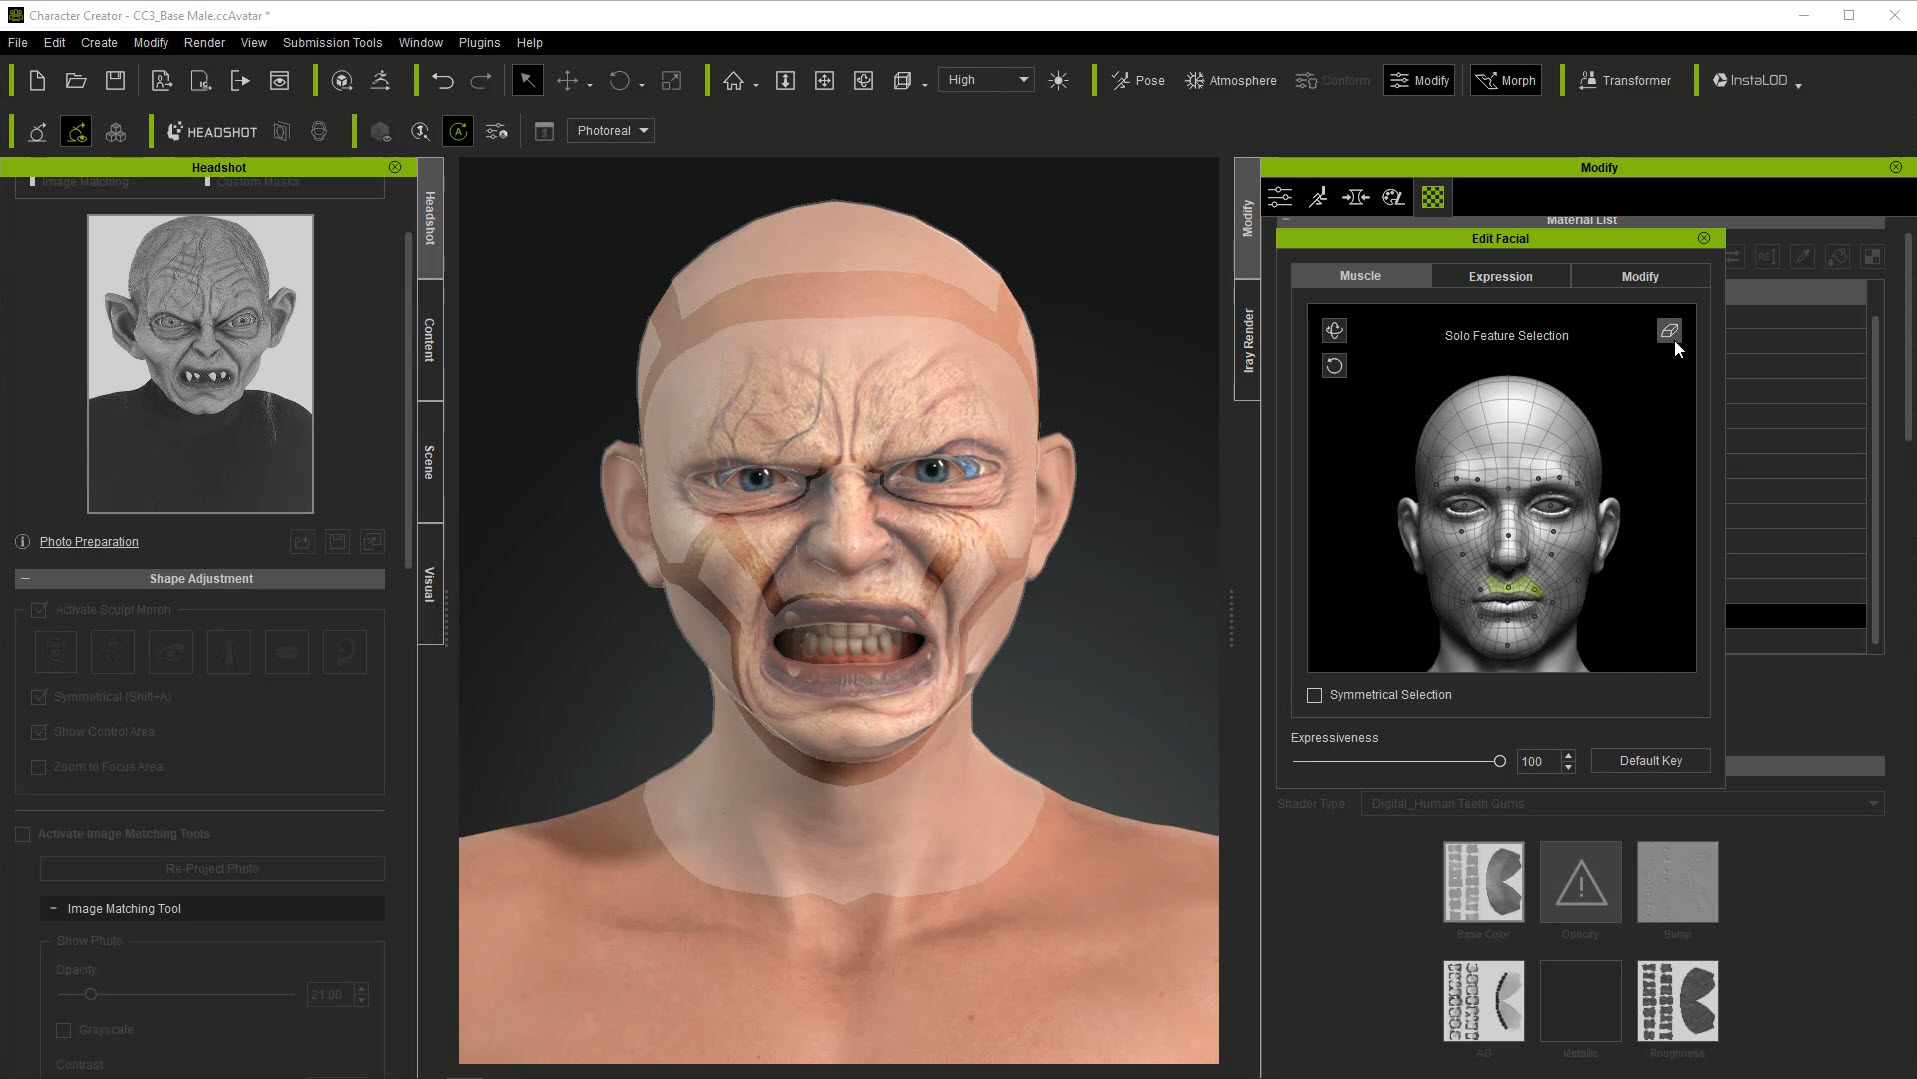Click the Undo arrow icon
The width and height of the screenshot is (1917, 1079).
(442, 81)
